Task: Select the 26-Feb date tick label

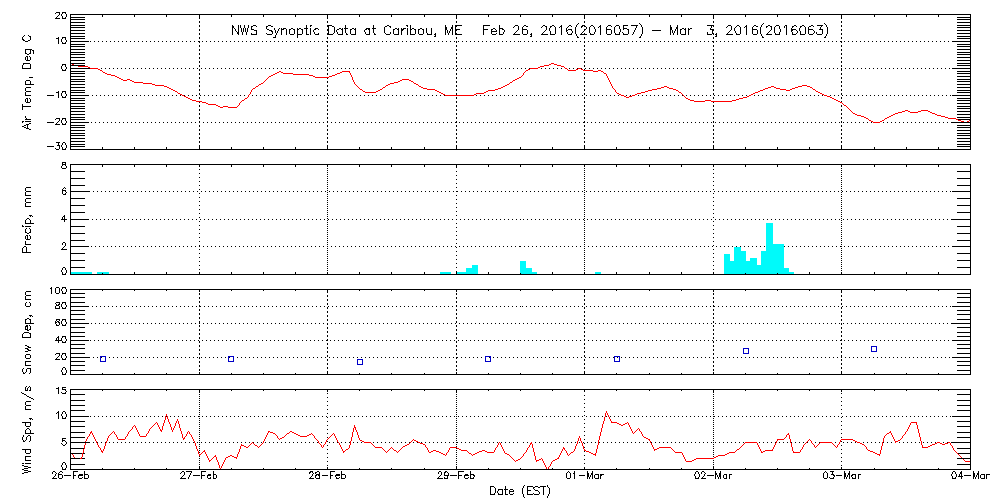Action: click(x=71, y=478)
